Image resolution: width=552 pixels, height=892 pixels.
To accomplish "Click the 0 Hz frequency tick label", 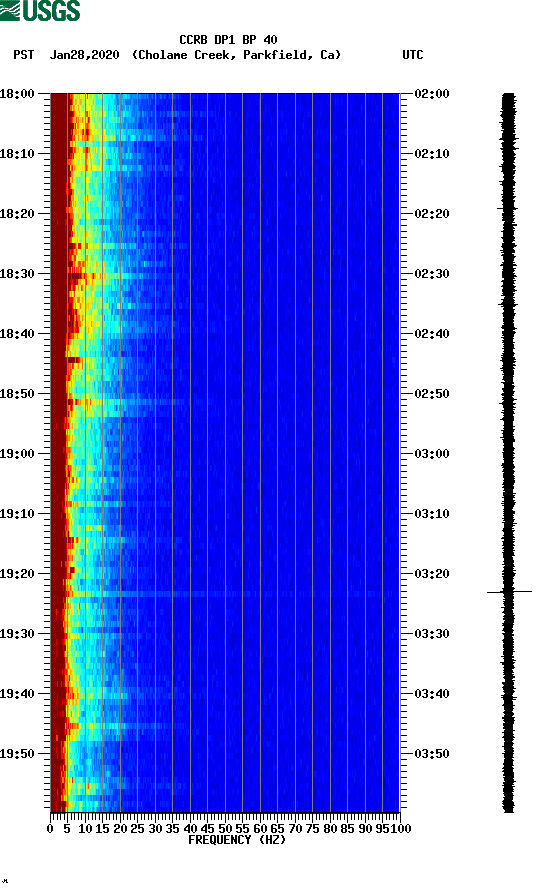I will pyautogui.click(x=50, y=829).
